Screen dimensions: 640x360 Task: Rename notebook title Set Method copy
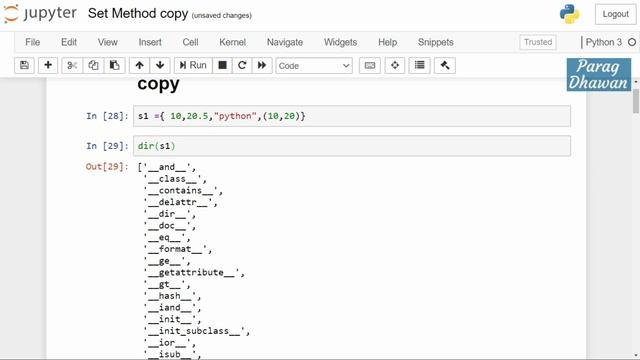tap(138, 13)
